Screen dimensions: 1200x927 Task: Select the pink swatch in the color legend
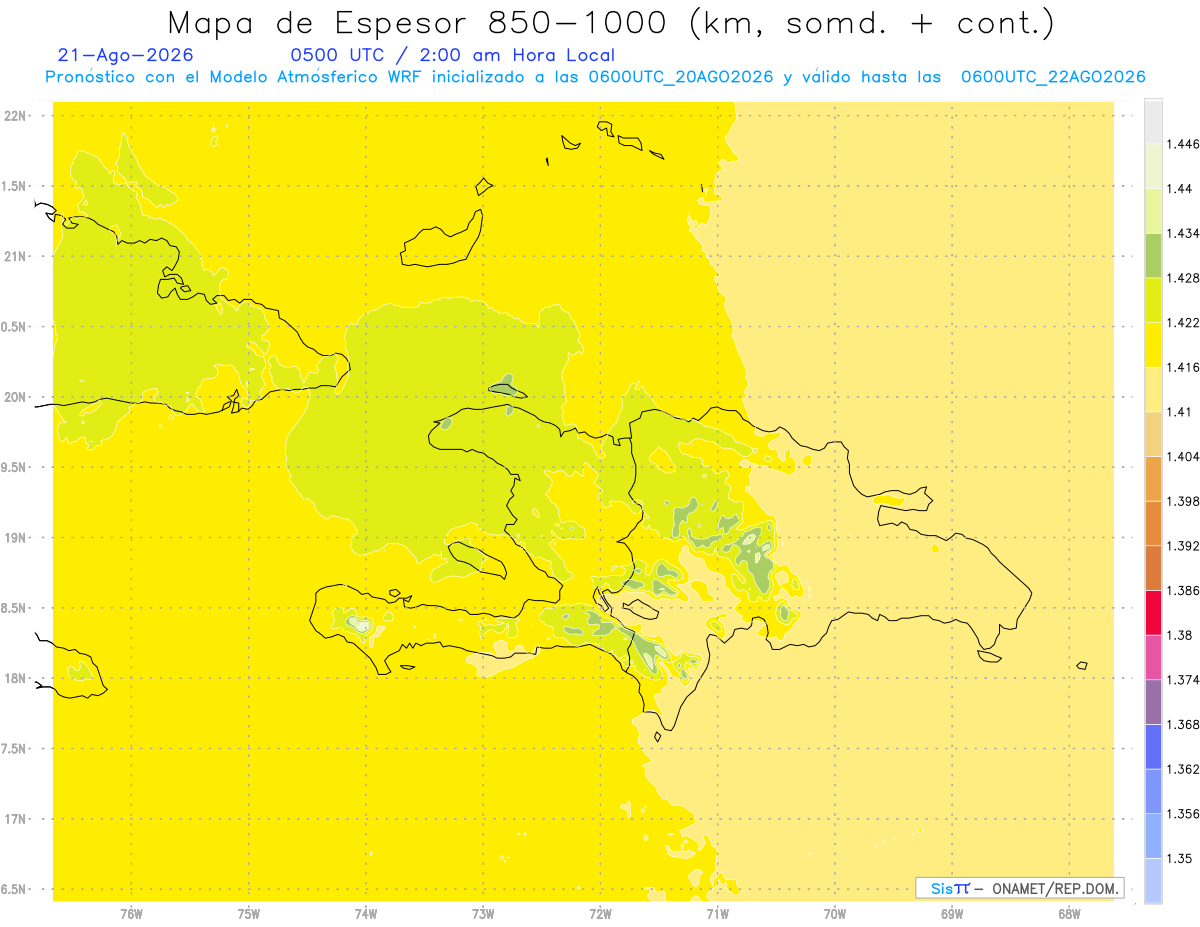tap(1153, 657)
